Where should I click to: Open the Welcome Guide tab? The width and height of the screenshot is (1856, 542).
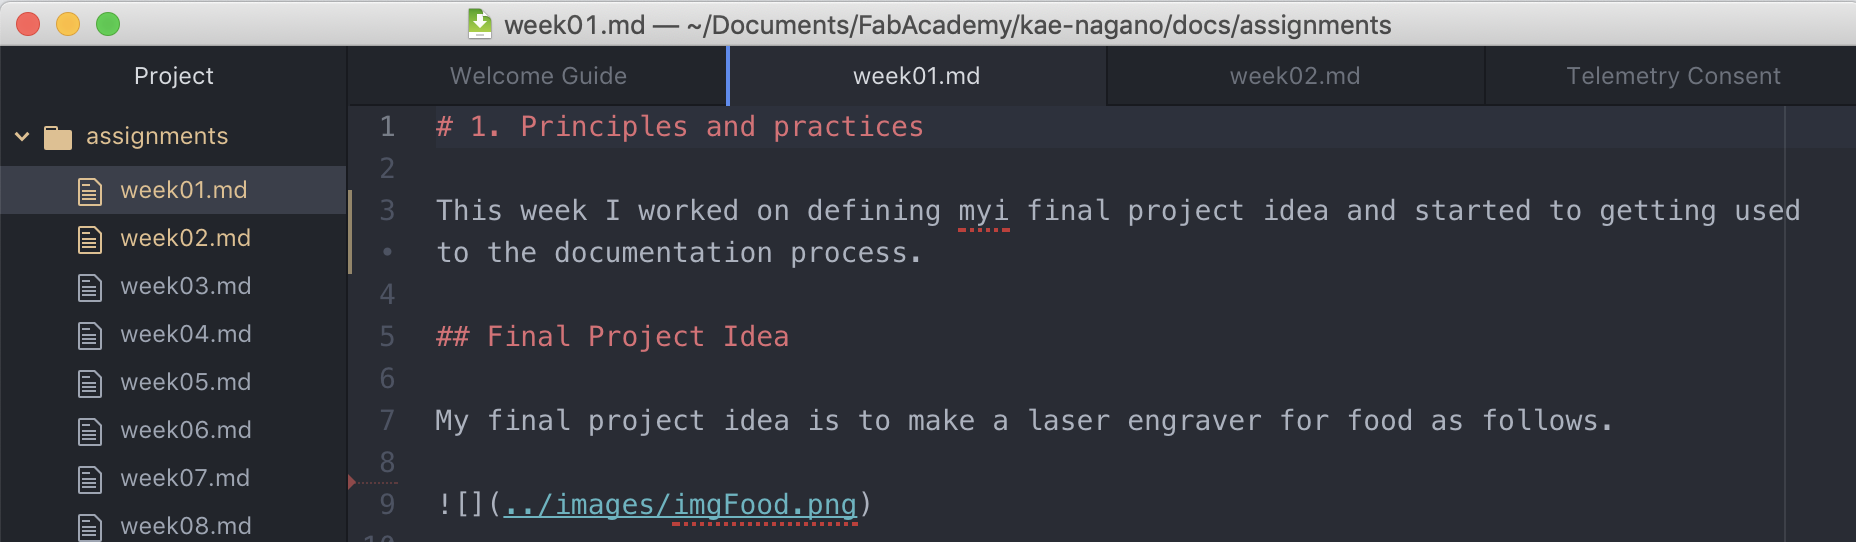538,76
